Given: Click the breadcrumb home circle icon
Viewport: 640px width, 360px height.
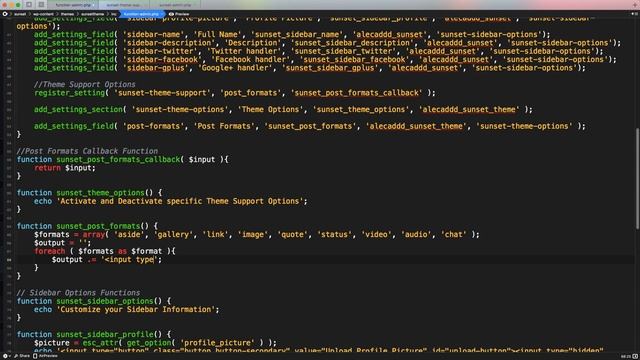Looking at the screenshot, I should tap(5, 14).
